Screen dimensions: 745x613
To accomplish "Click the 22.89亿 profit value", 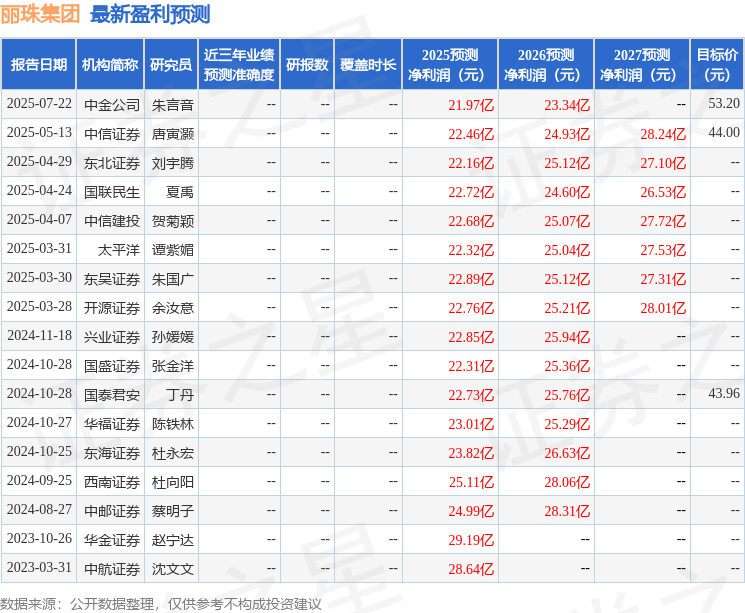I will coord(471,279).
